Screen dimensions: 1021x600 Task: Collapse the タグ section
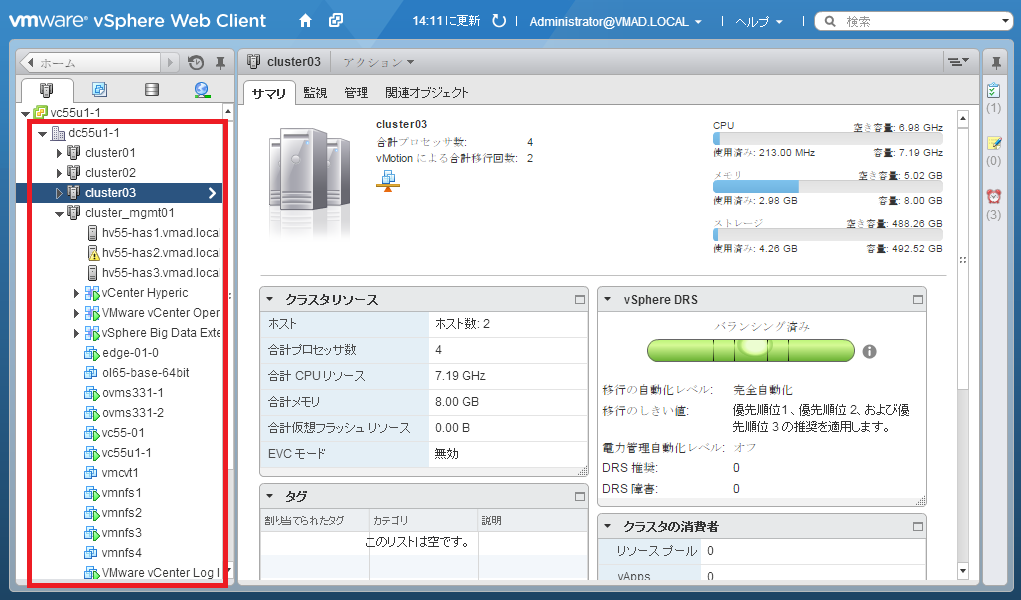click(270, 496)
